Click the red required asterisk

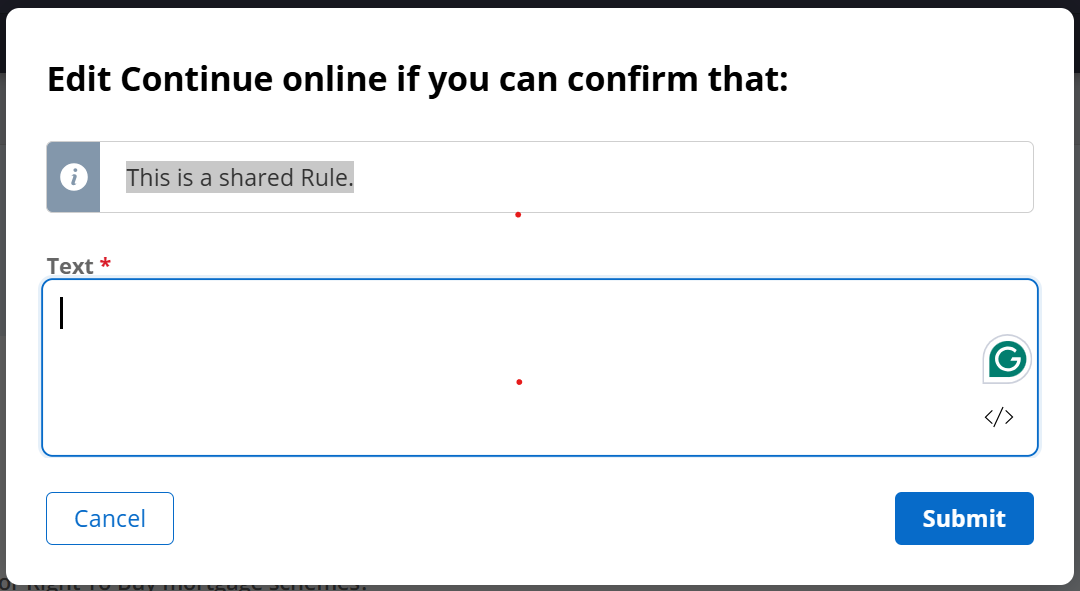(105, 265)
